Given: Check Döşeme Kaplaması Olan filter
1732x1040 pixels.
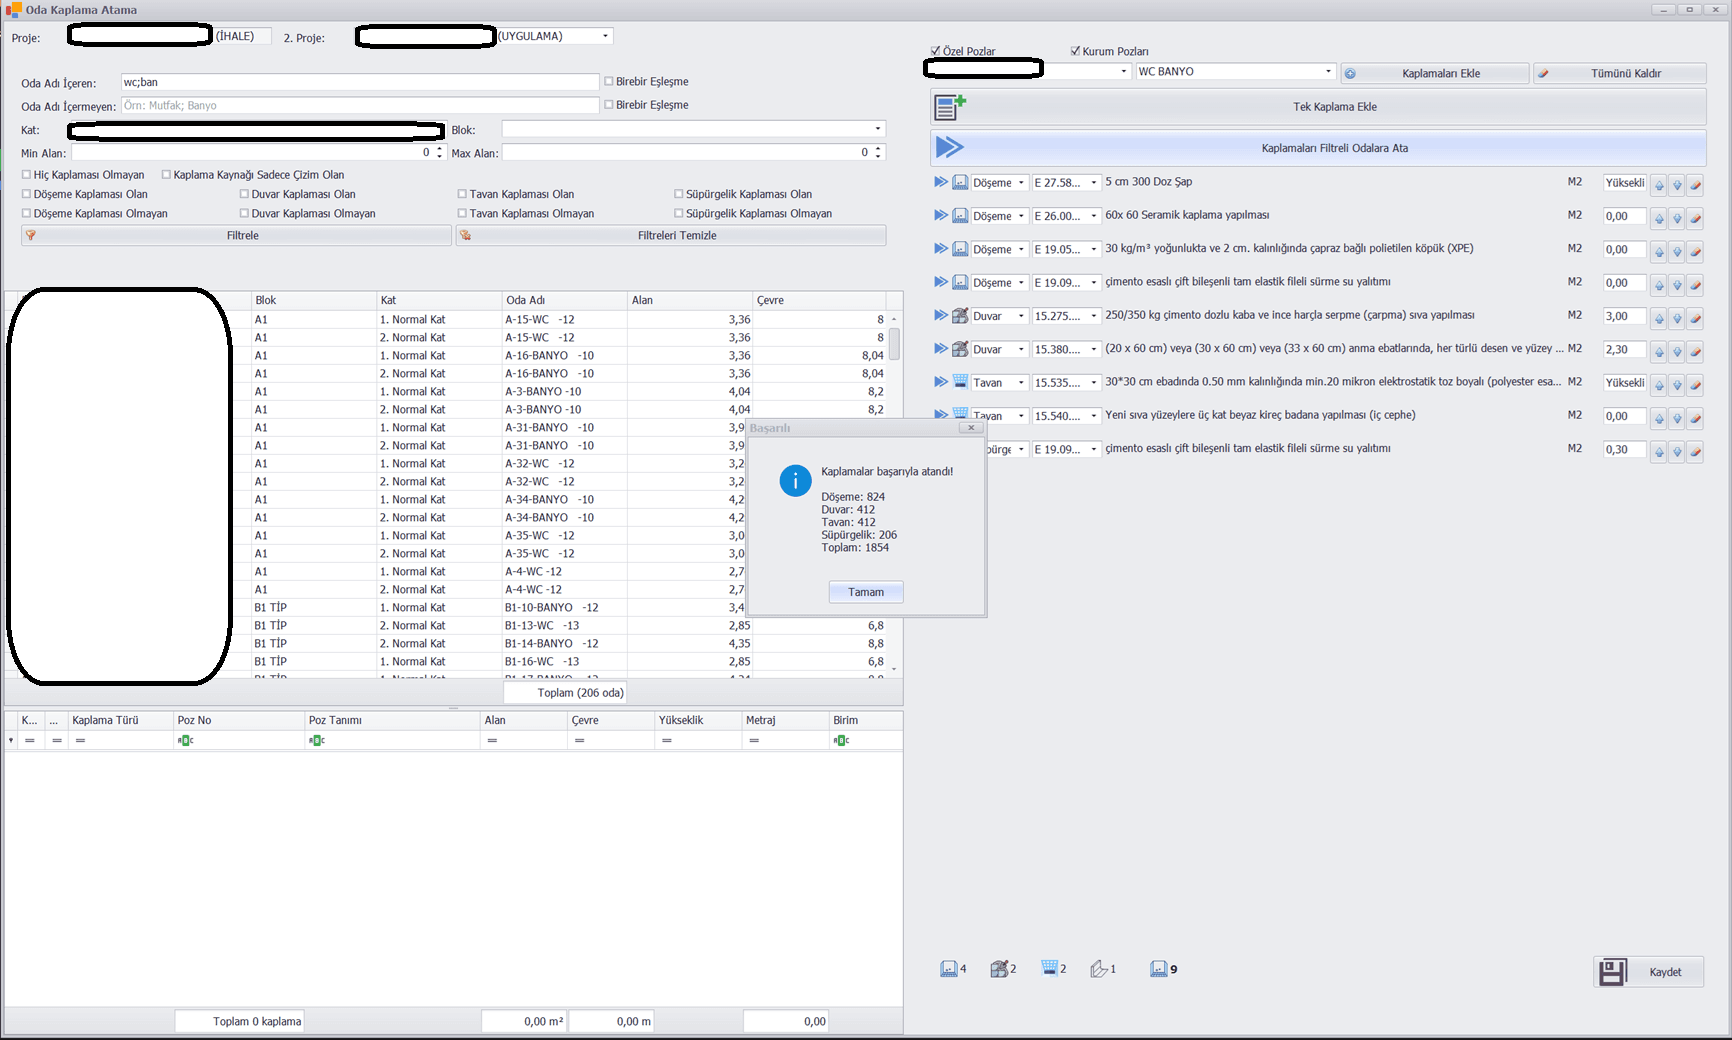Looking at the screenshot, I should click(x=27, y=194).
